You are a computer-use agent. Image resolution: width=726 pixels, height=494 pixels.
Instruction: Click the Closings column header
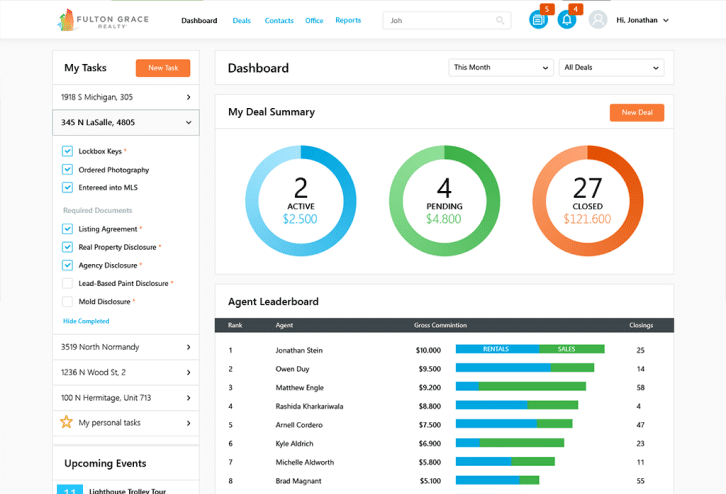[x=641, y=325]
